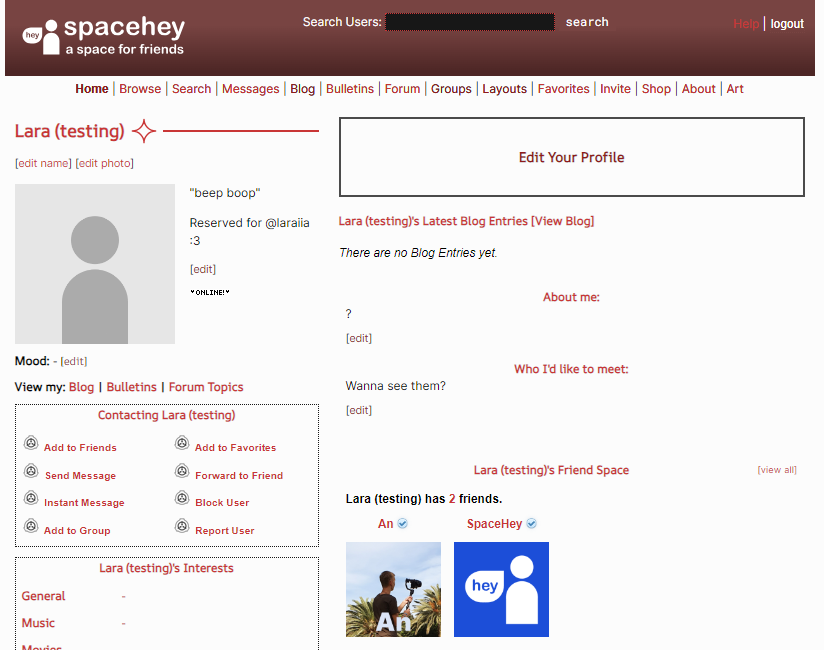This screenshot has width=824, height=650.
Task: Click the Report User link
Action: [x=225, y=531]
